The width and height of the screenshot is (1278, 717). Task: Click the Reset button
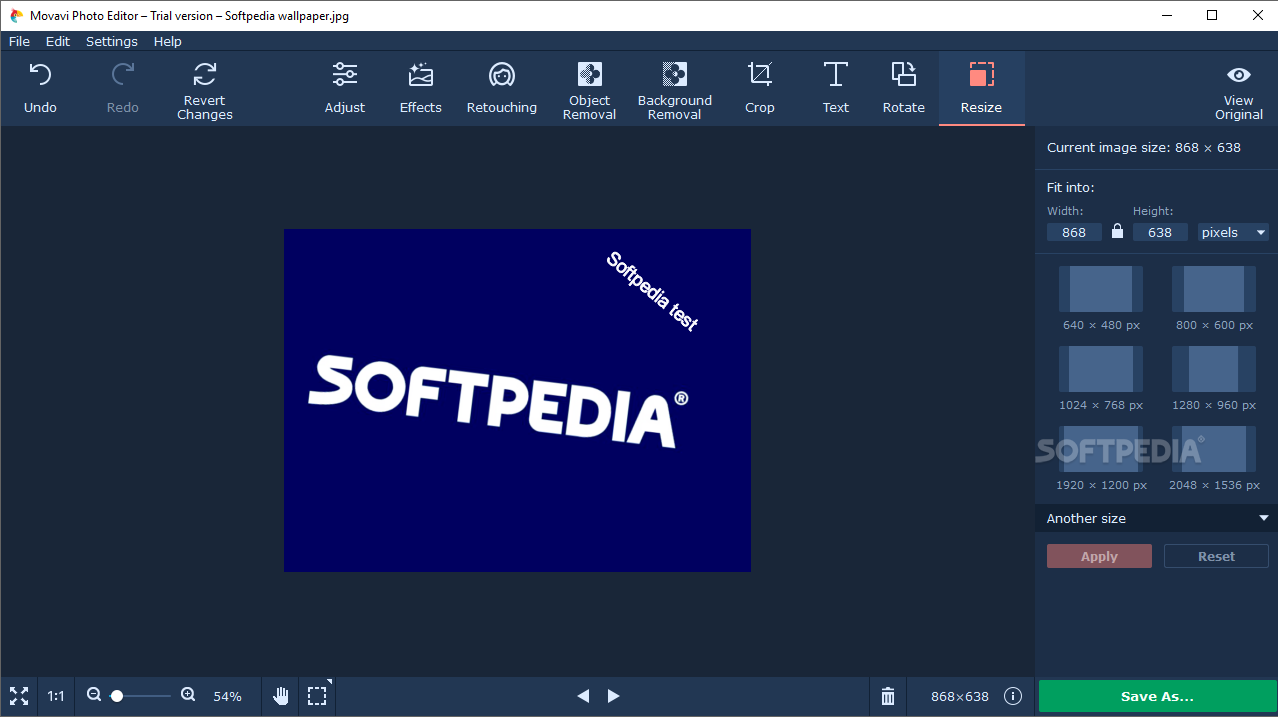click(x=1216, y=556)
